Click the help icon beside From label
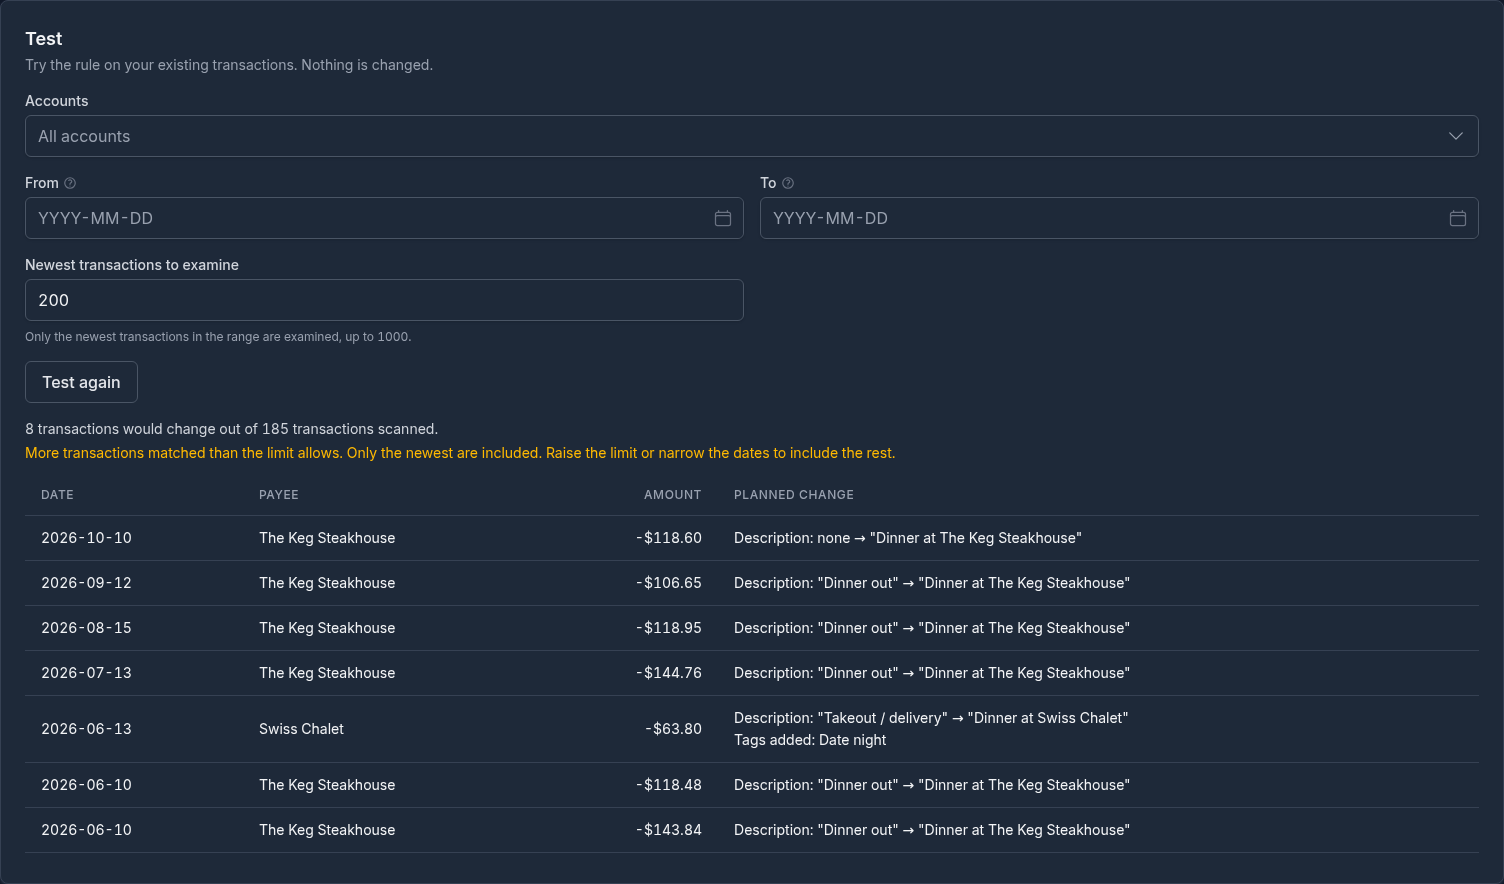This screenshot has height=884, width=1504. coord(70,183)
